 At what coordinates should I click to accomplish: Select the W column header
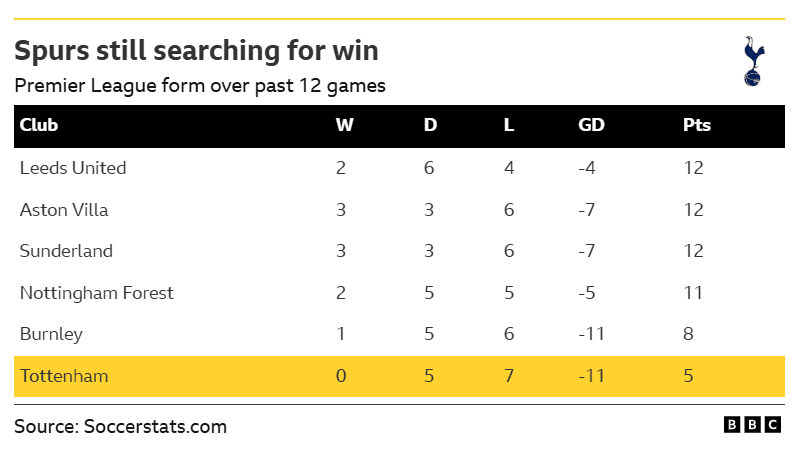click(x=343, y=126)
